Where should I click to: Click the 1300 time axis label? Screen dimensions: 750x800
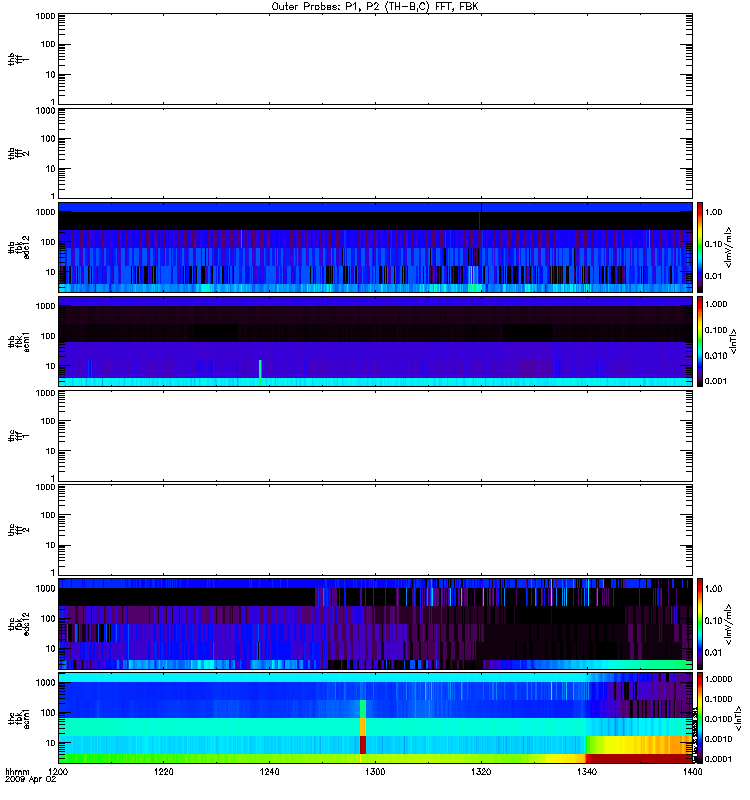pyautogui.click(x=375, y=772)
